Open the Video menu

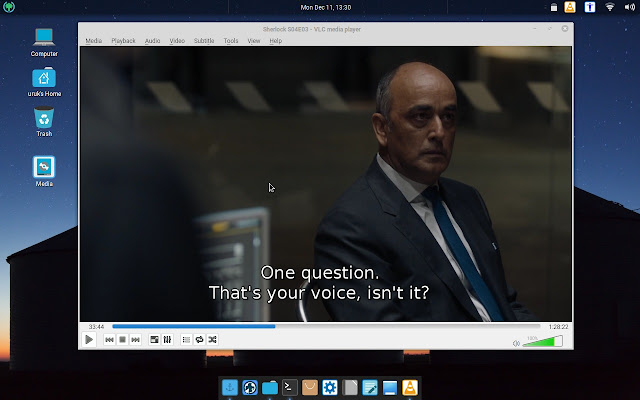177,41
